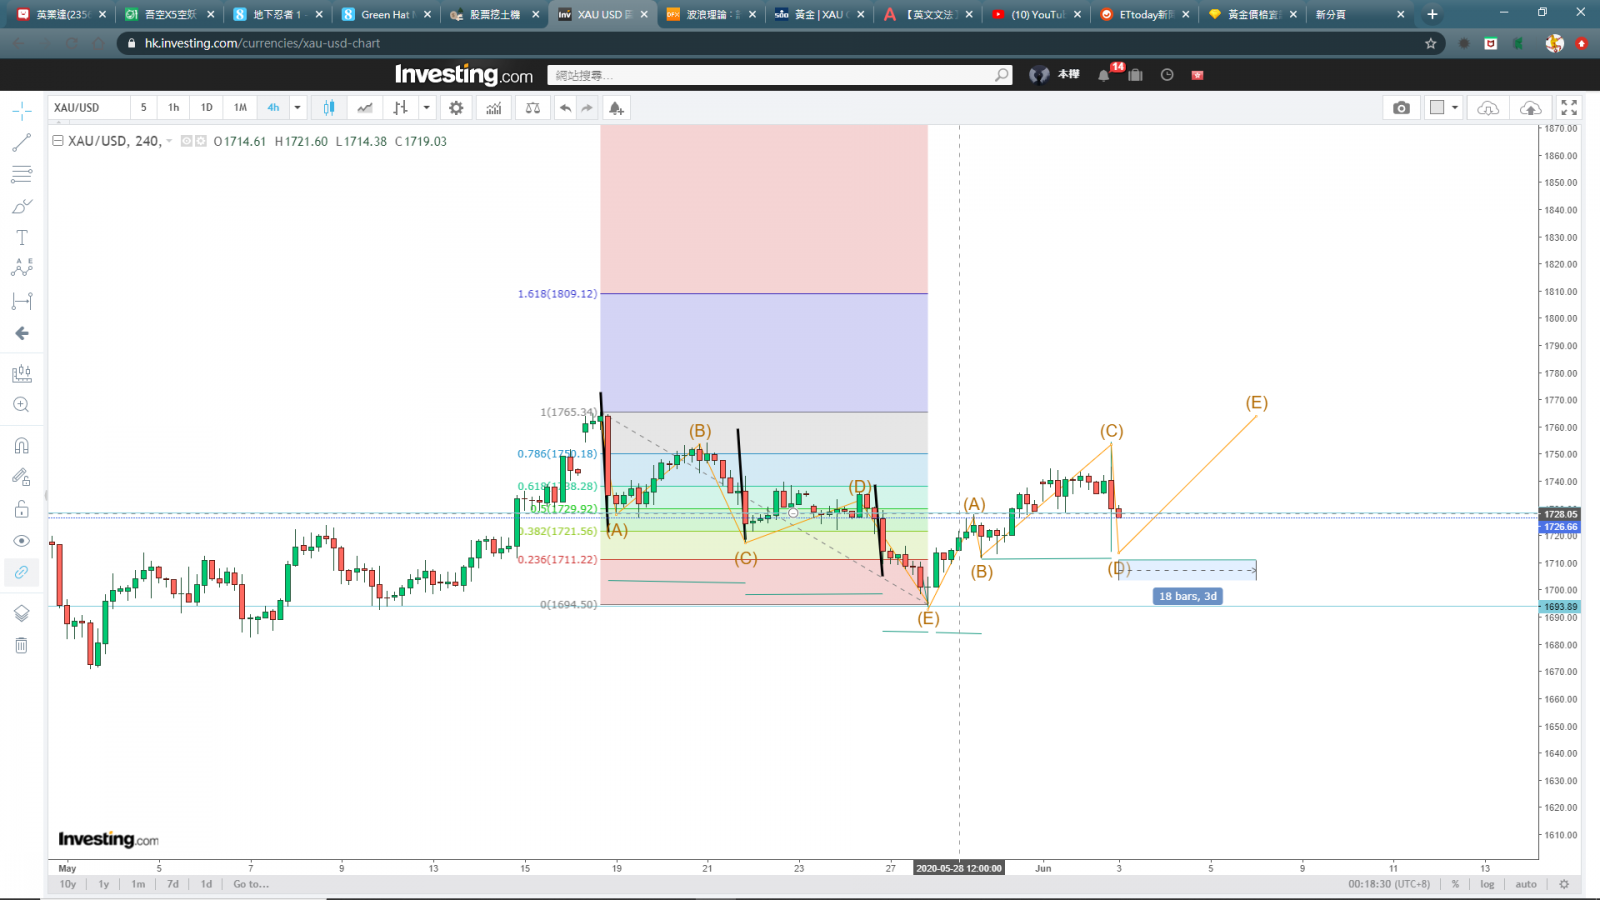Select the text annotation tool
Viewport: 1600px width, 900px height.
(21, 238)
